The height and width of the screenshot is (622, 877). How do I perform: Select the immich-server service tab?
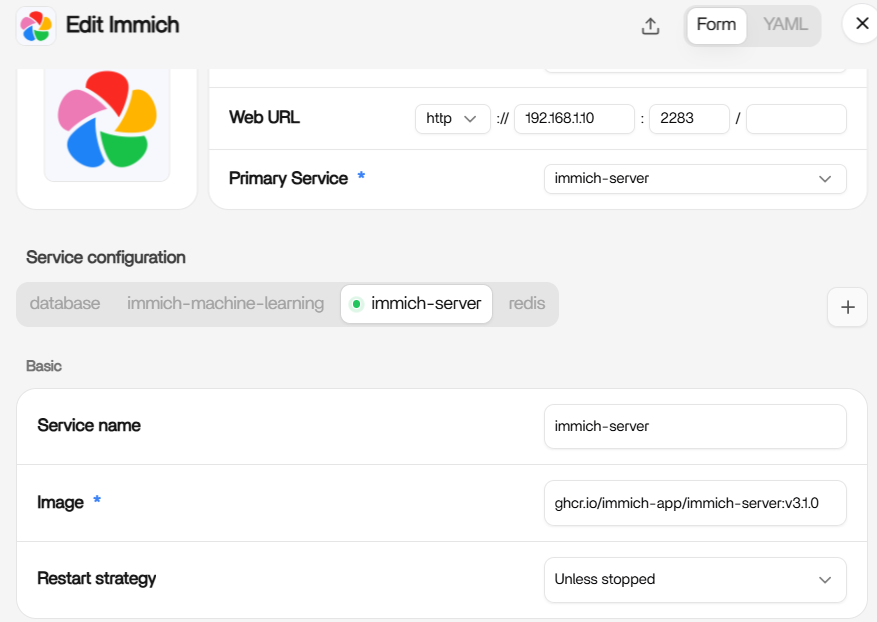point(416,304)
